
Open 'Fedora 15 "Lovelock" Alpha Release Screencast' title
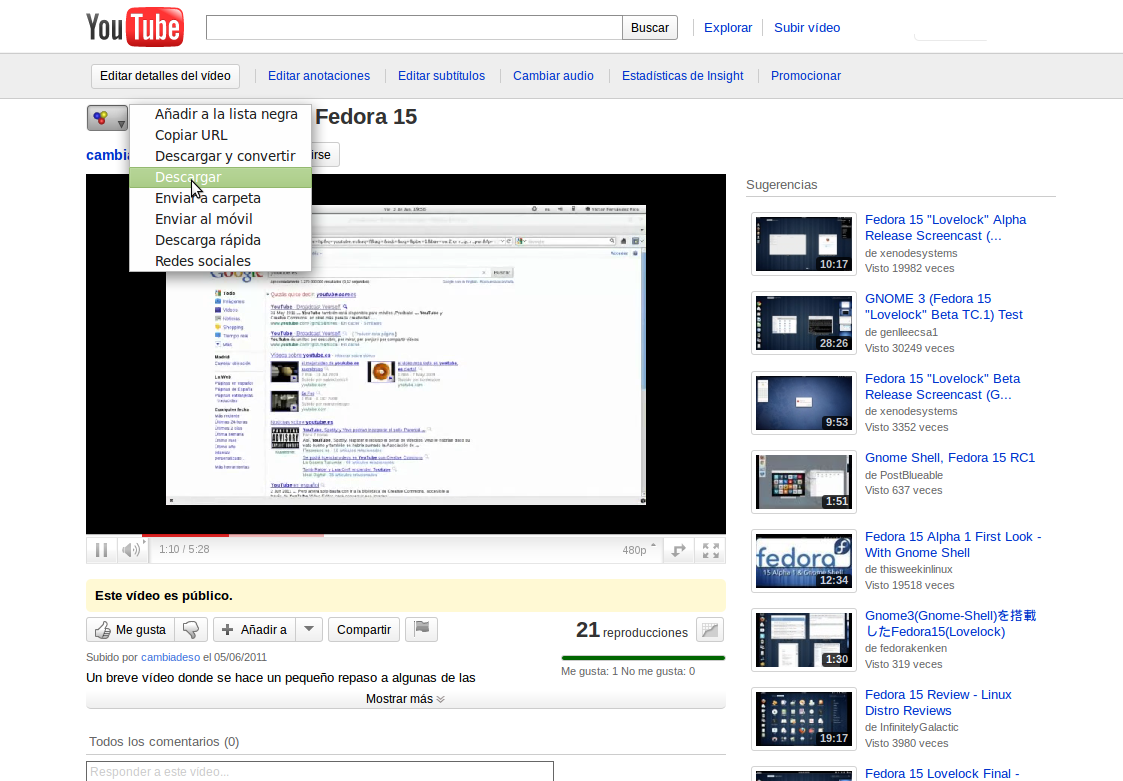click(945, 228)
